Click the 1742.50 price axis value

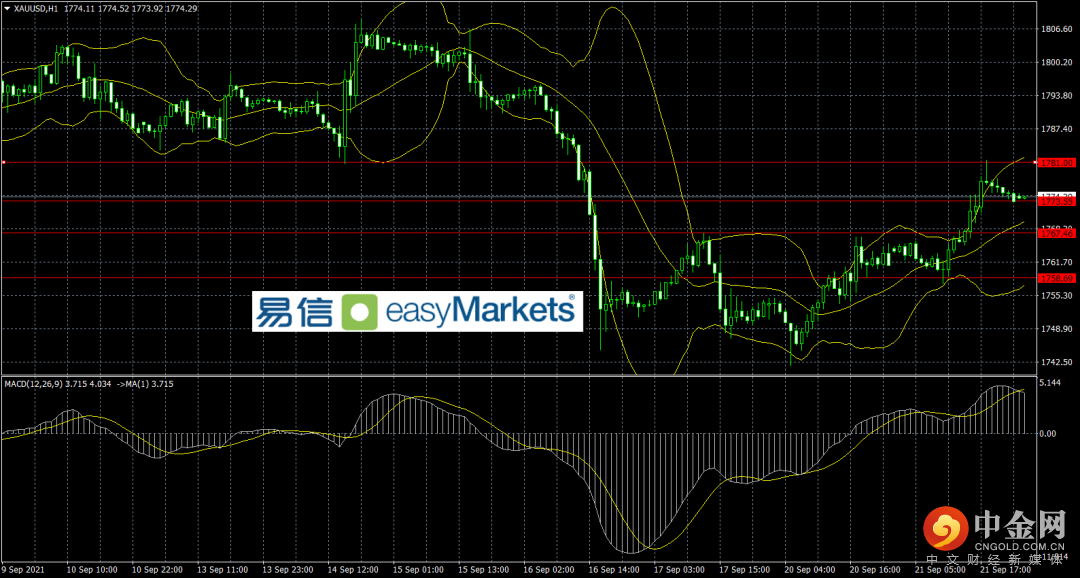[x=1057, y=362]
